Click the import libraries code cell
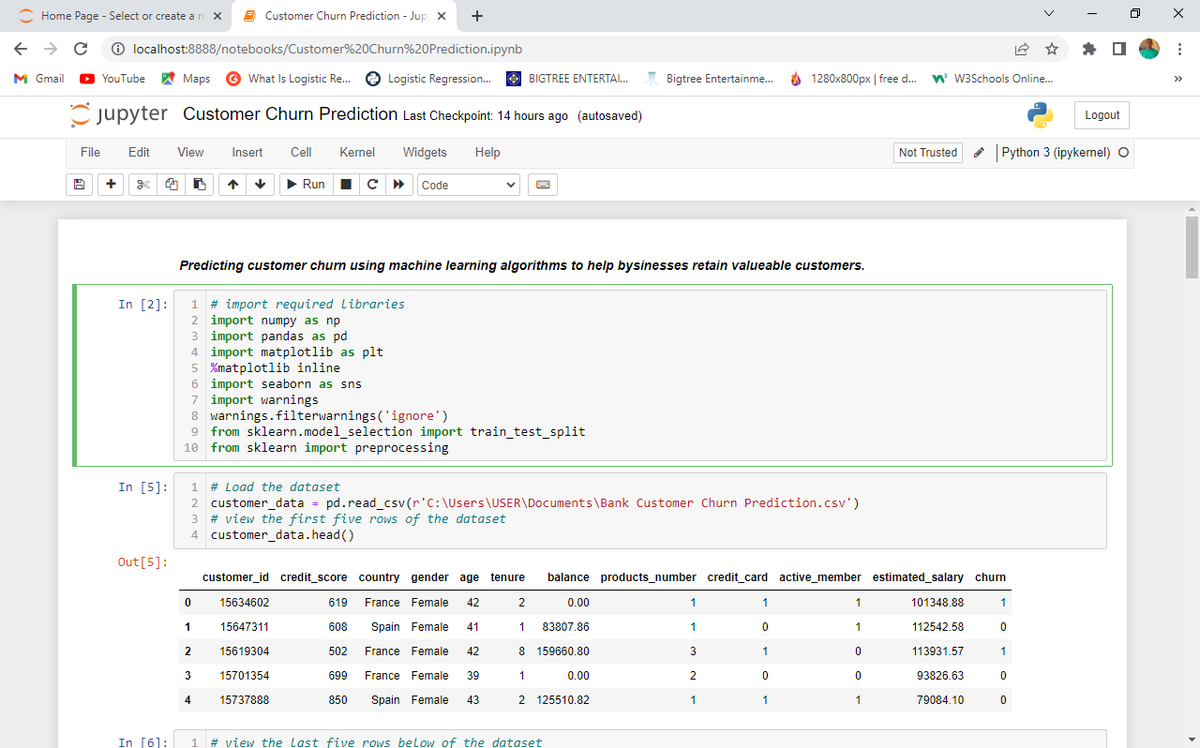Screen dimensions: 1200x748 (641, 376)
